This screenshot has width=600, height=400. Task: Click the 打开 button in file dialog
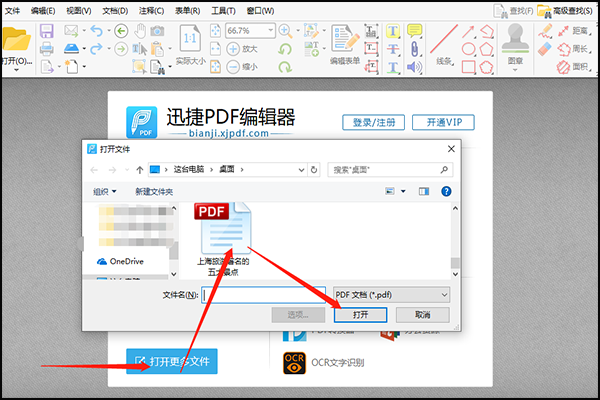coord(360,315)
